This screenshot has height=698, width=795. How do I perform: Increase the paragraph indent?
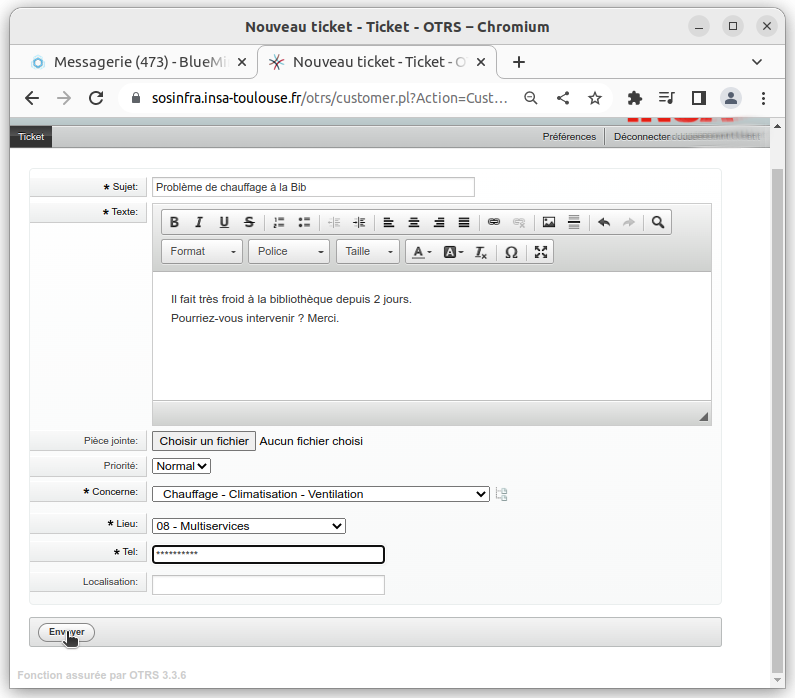[x=359, y=222]
